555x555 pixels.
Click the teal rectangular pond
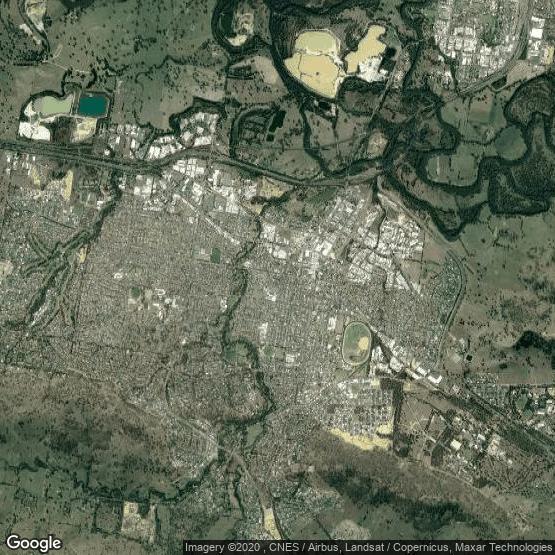click(92, 105)
